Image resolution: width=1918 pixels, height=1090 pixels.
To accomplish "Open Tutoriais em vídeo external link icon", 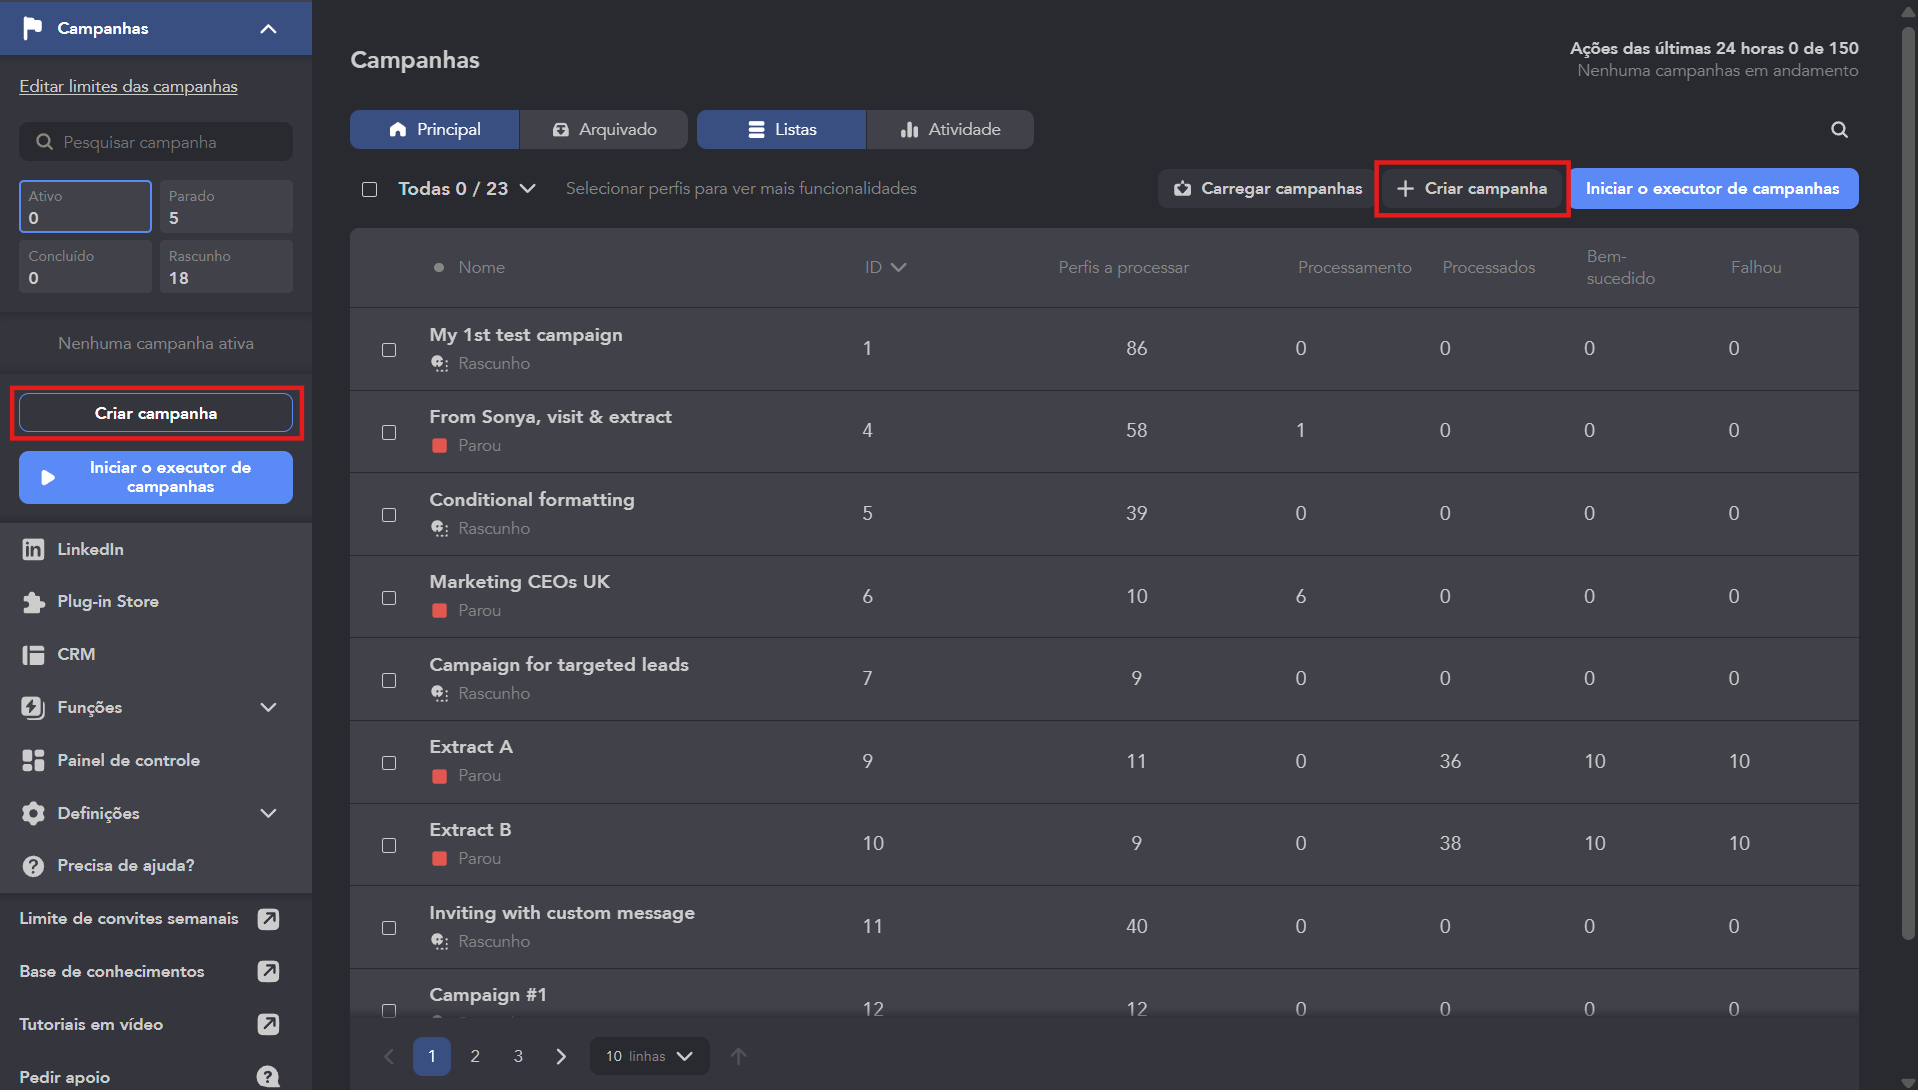I will [x=268, y=1024].
